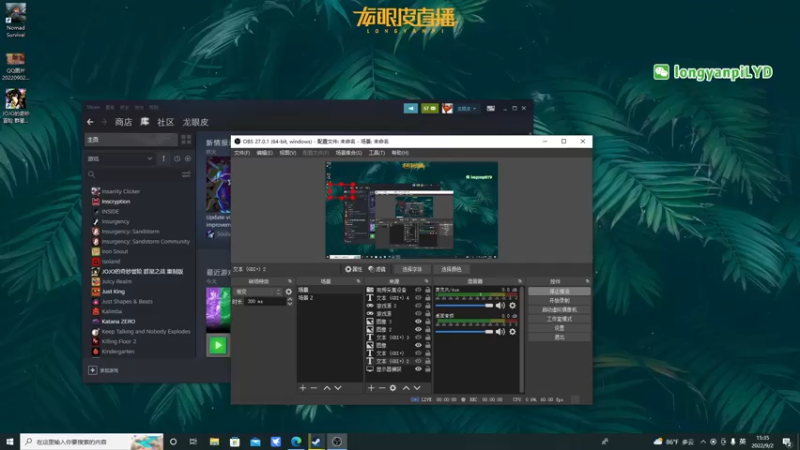Open Steam library 游戏 category dropdown
This screenshot has height=450, width=800.
click(x=120, y=159)
